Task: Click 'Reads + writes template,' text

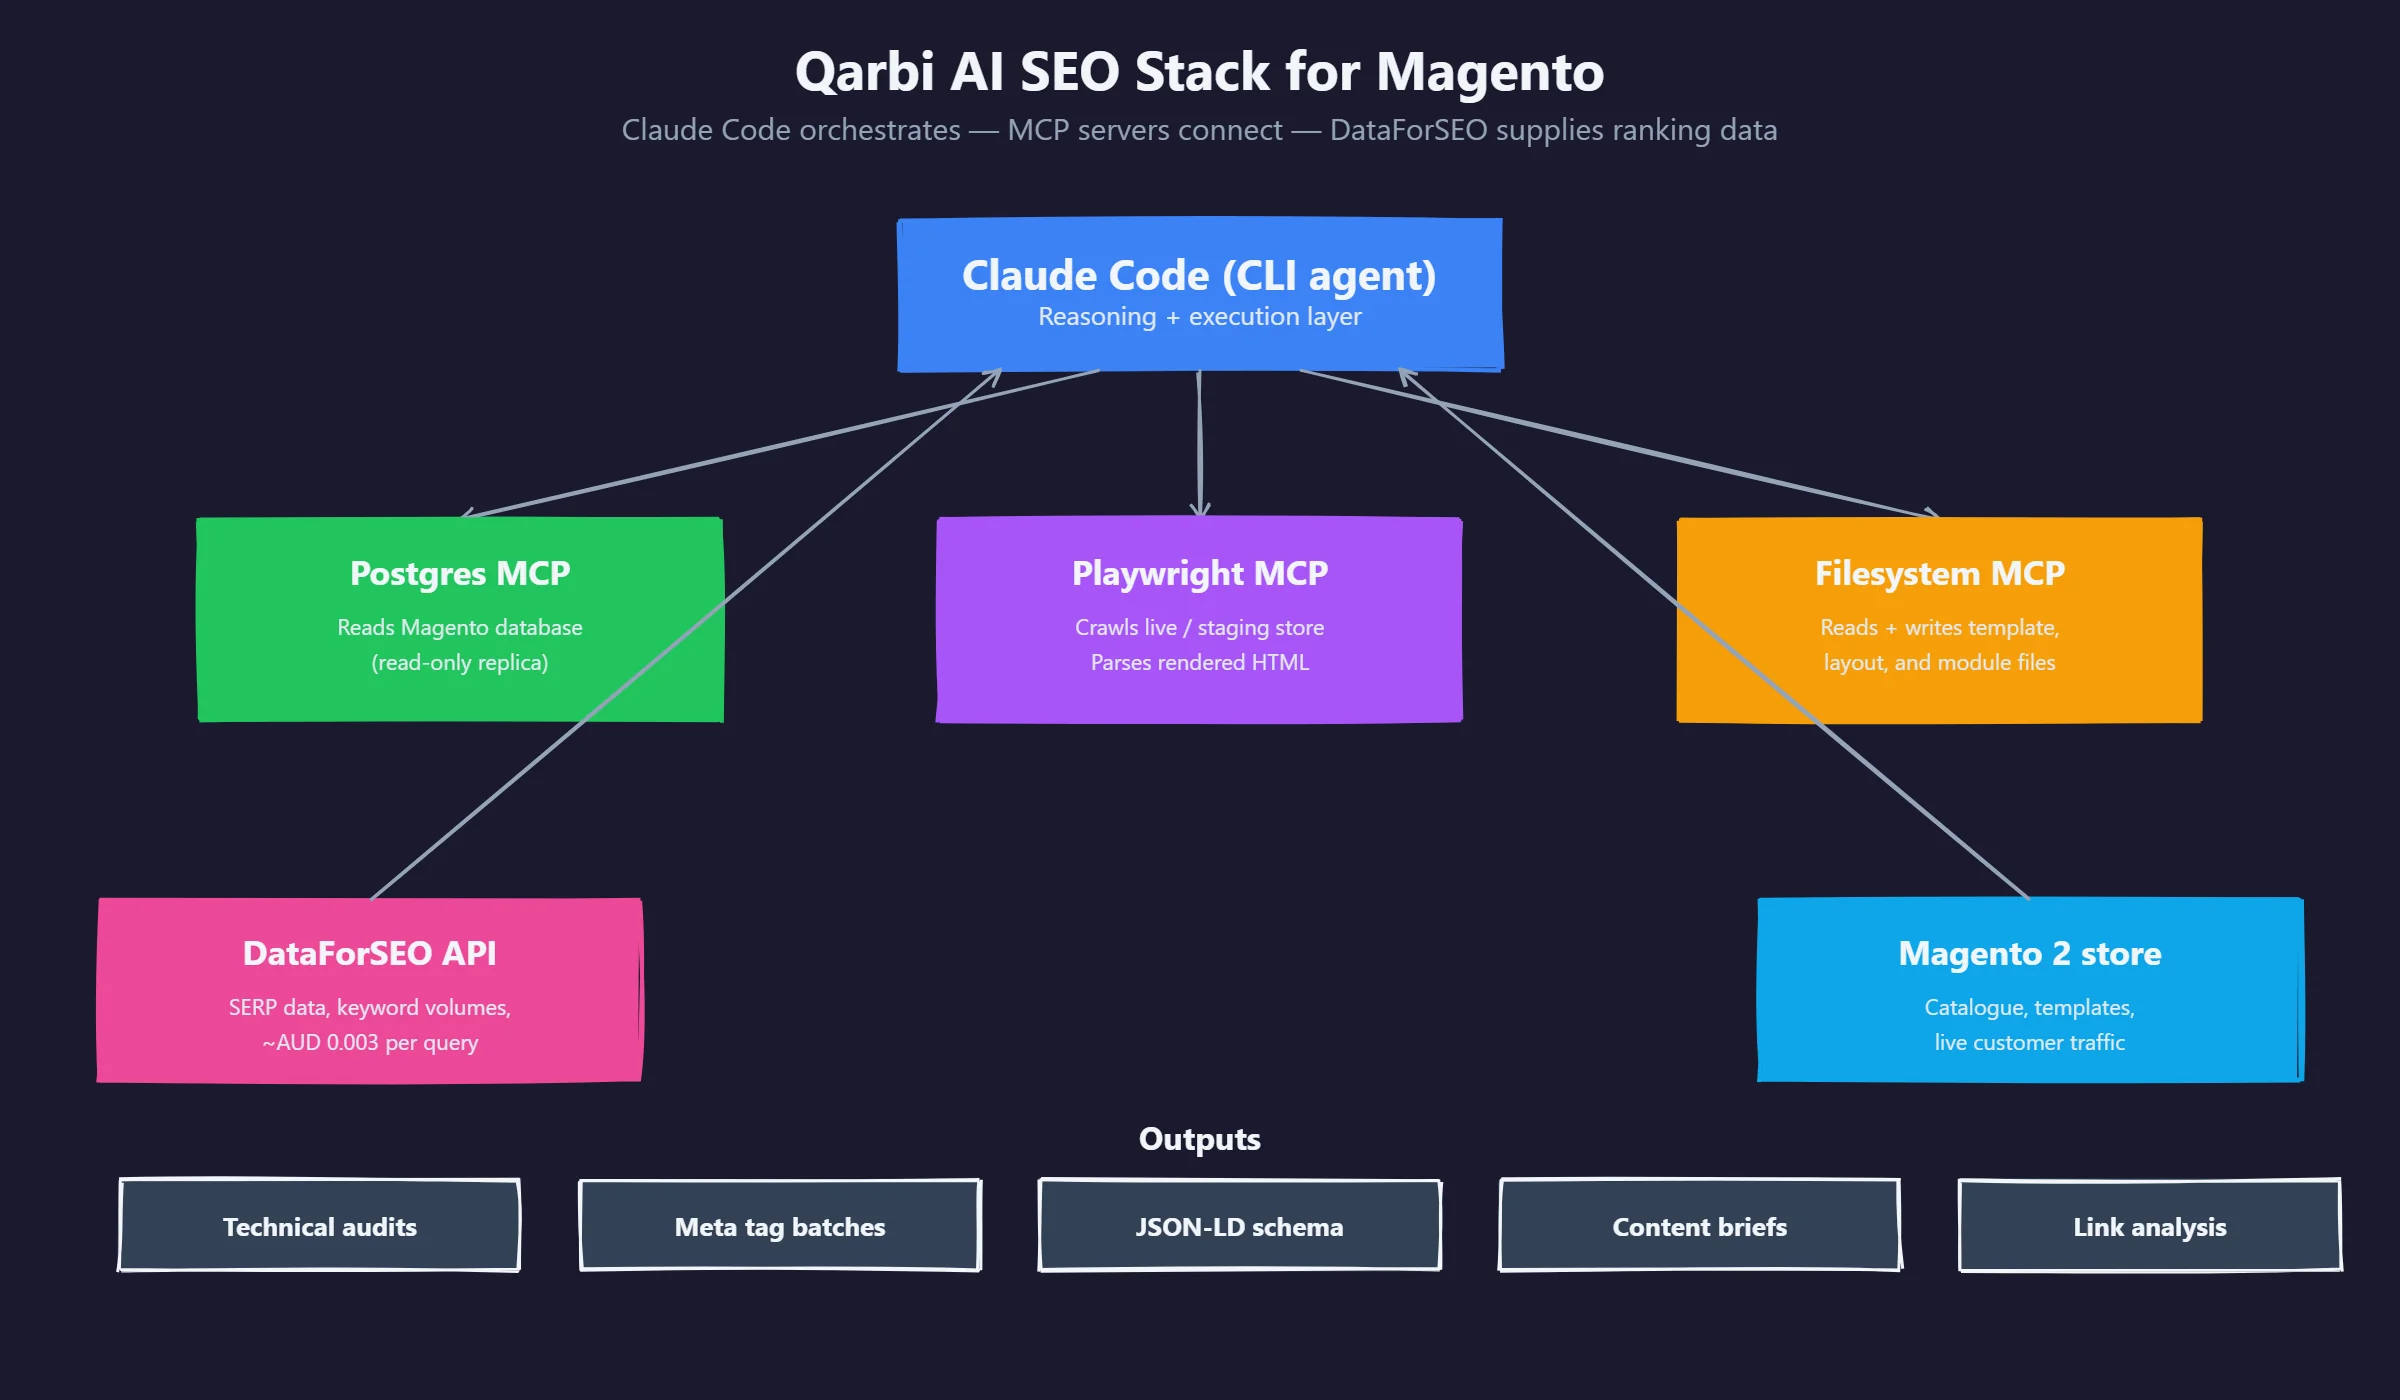Action: click(1940, 627)
